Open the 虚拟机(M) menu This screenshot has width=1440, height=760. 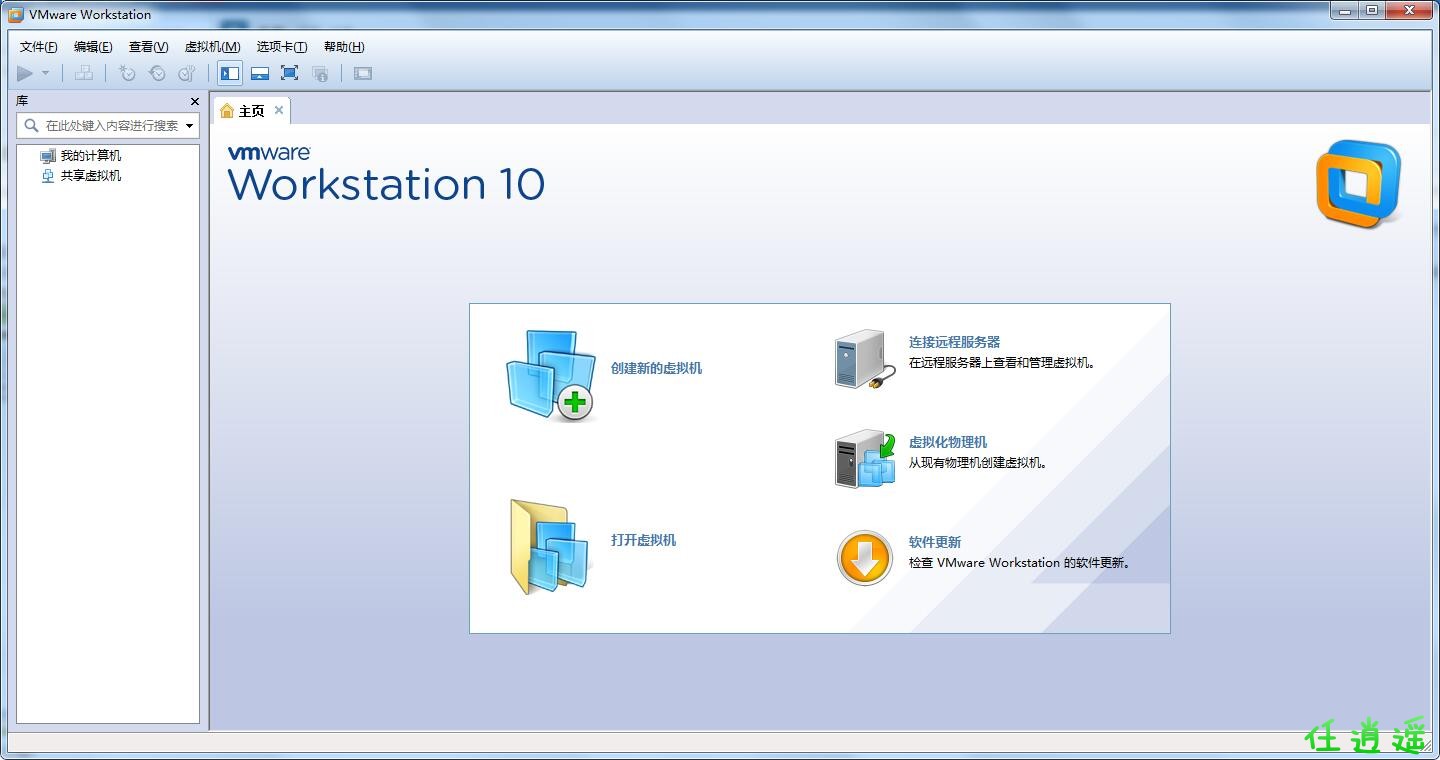(212, 47)
